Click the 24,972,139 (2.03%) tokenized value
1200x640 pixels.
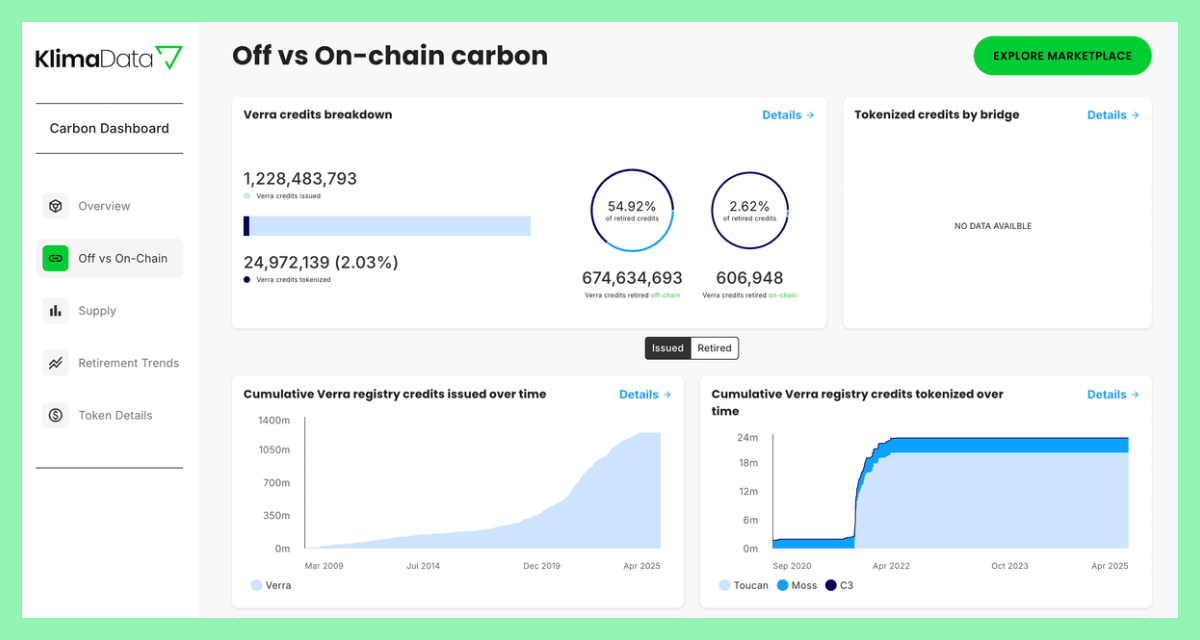(321, 262)
